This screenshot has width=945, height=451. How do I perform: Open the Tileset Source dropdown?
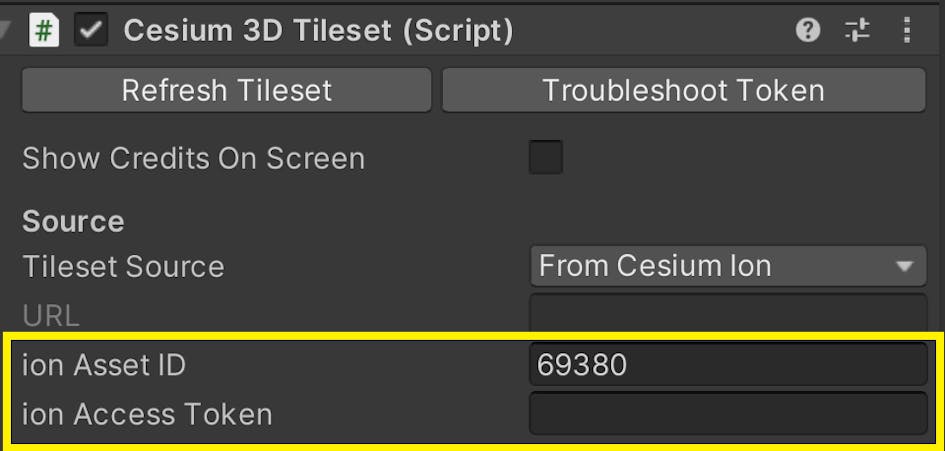(x=727, y=266)
